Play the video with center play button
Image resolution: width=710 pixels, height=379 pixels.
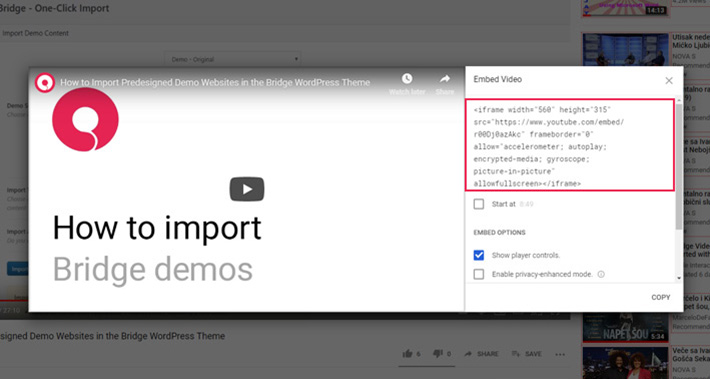click(247, 189)
